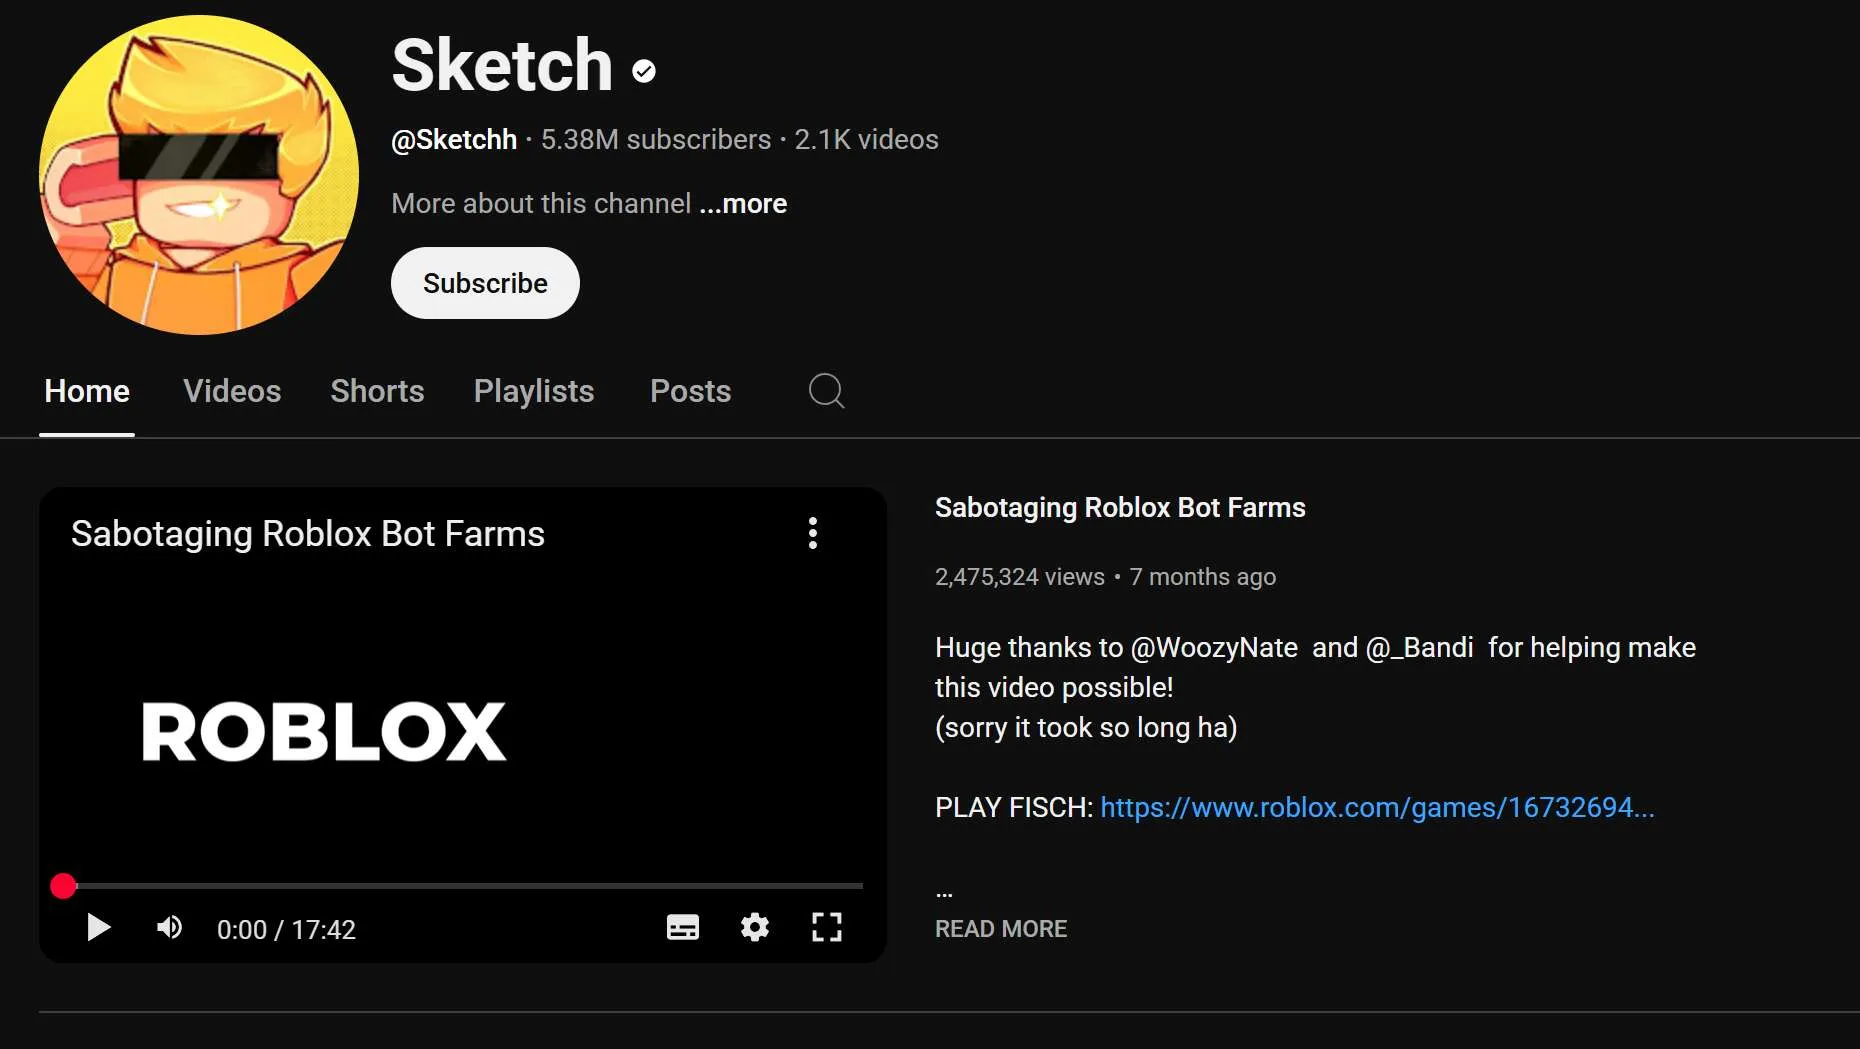Click the @WoozyNate mention

1214,648
